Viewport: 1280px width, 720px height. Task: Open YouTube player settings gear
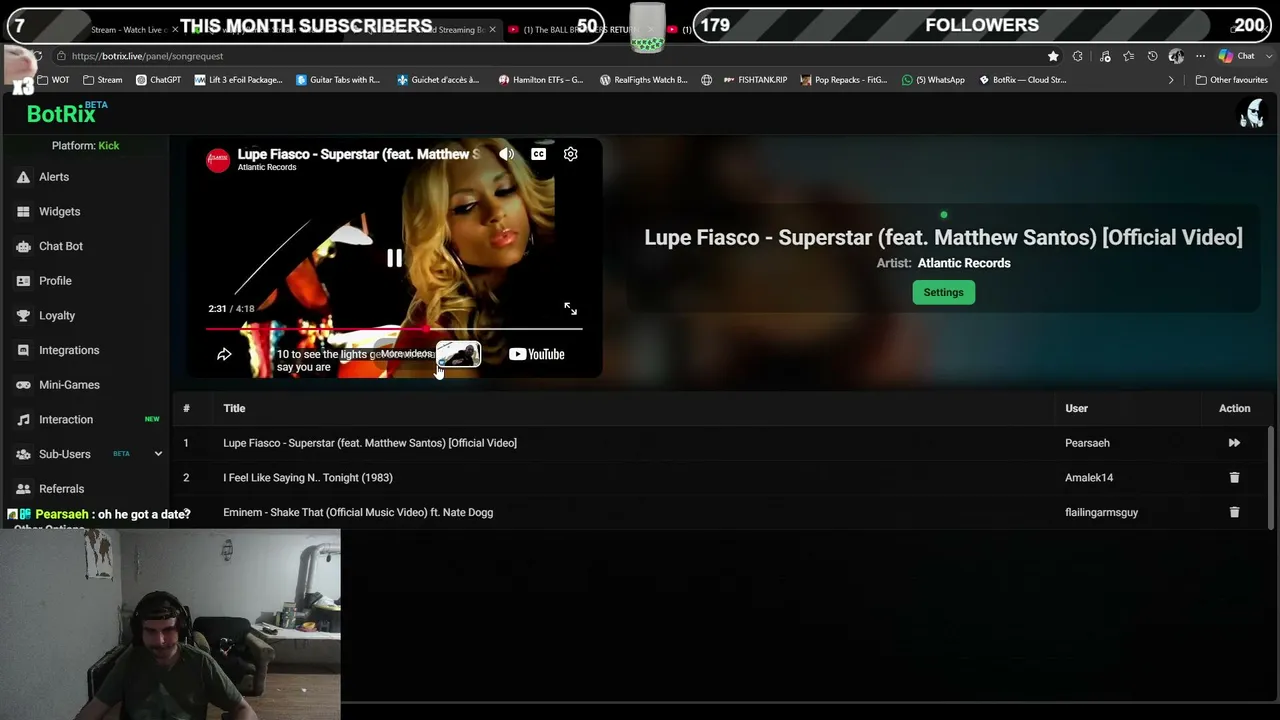point(570,154)
